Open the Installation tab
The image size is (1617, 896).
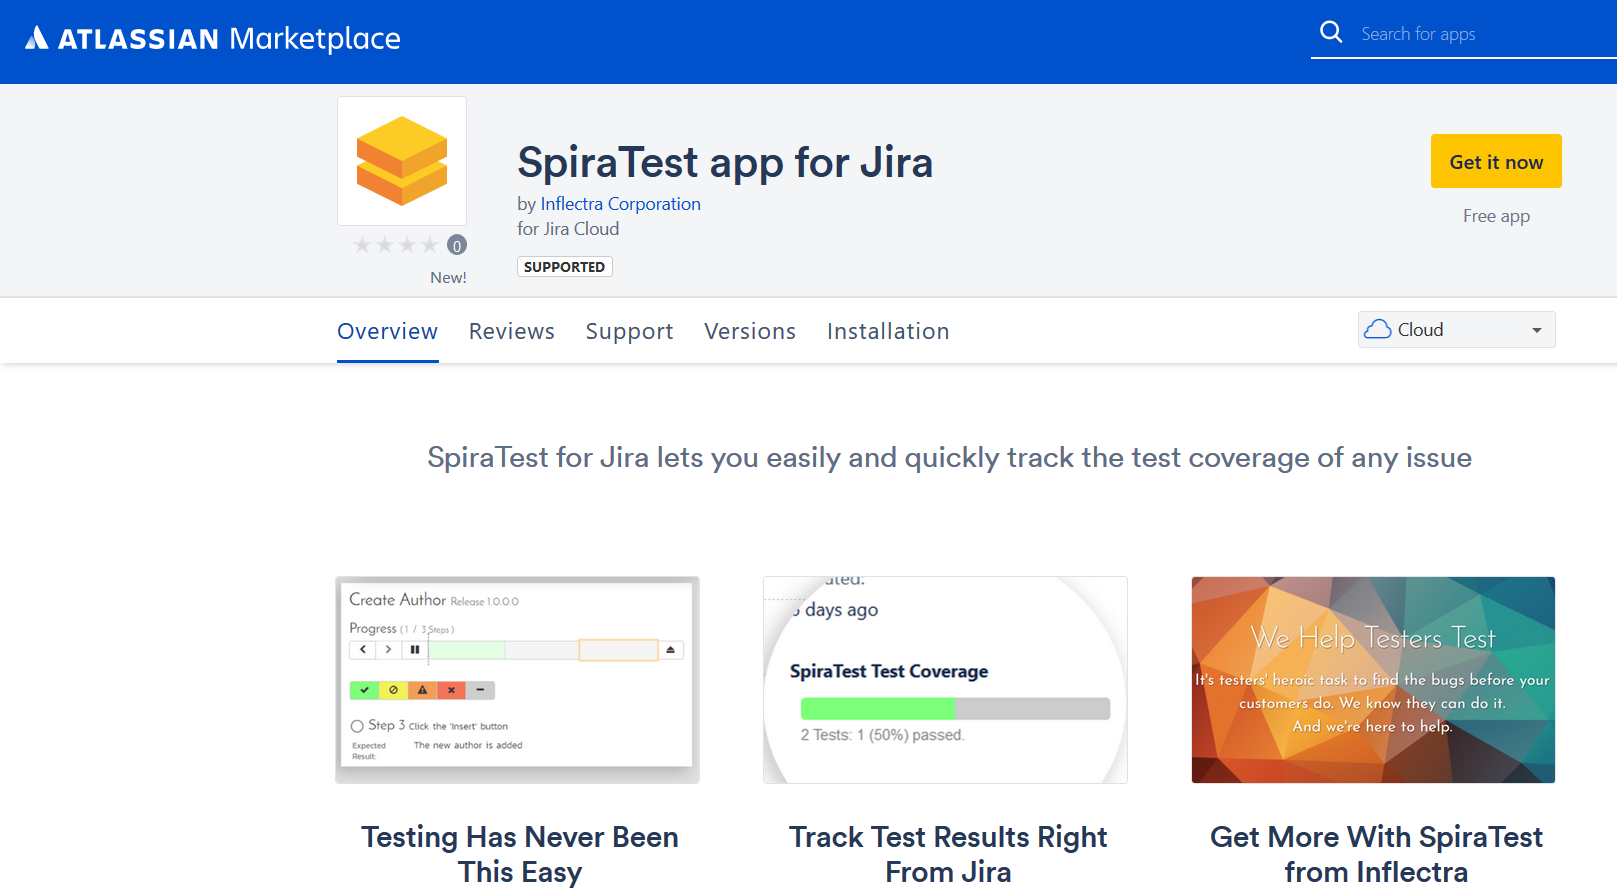(887, 331)
